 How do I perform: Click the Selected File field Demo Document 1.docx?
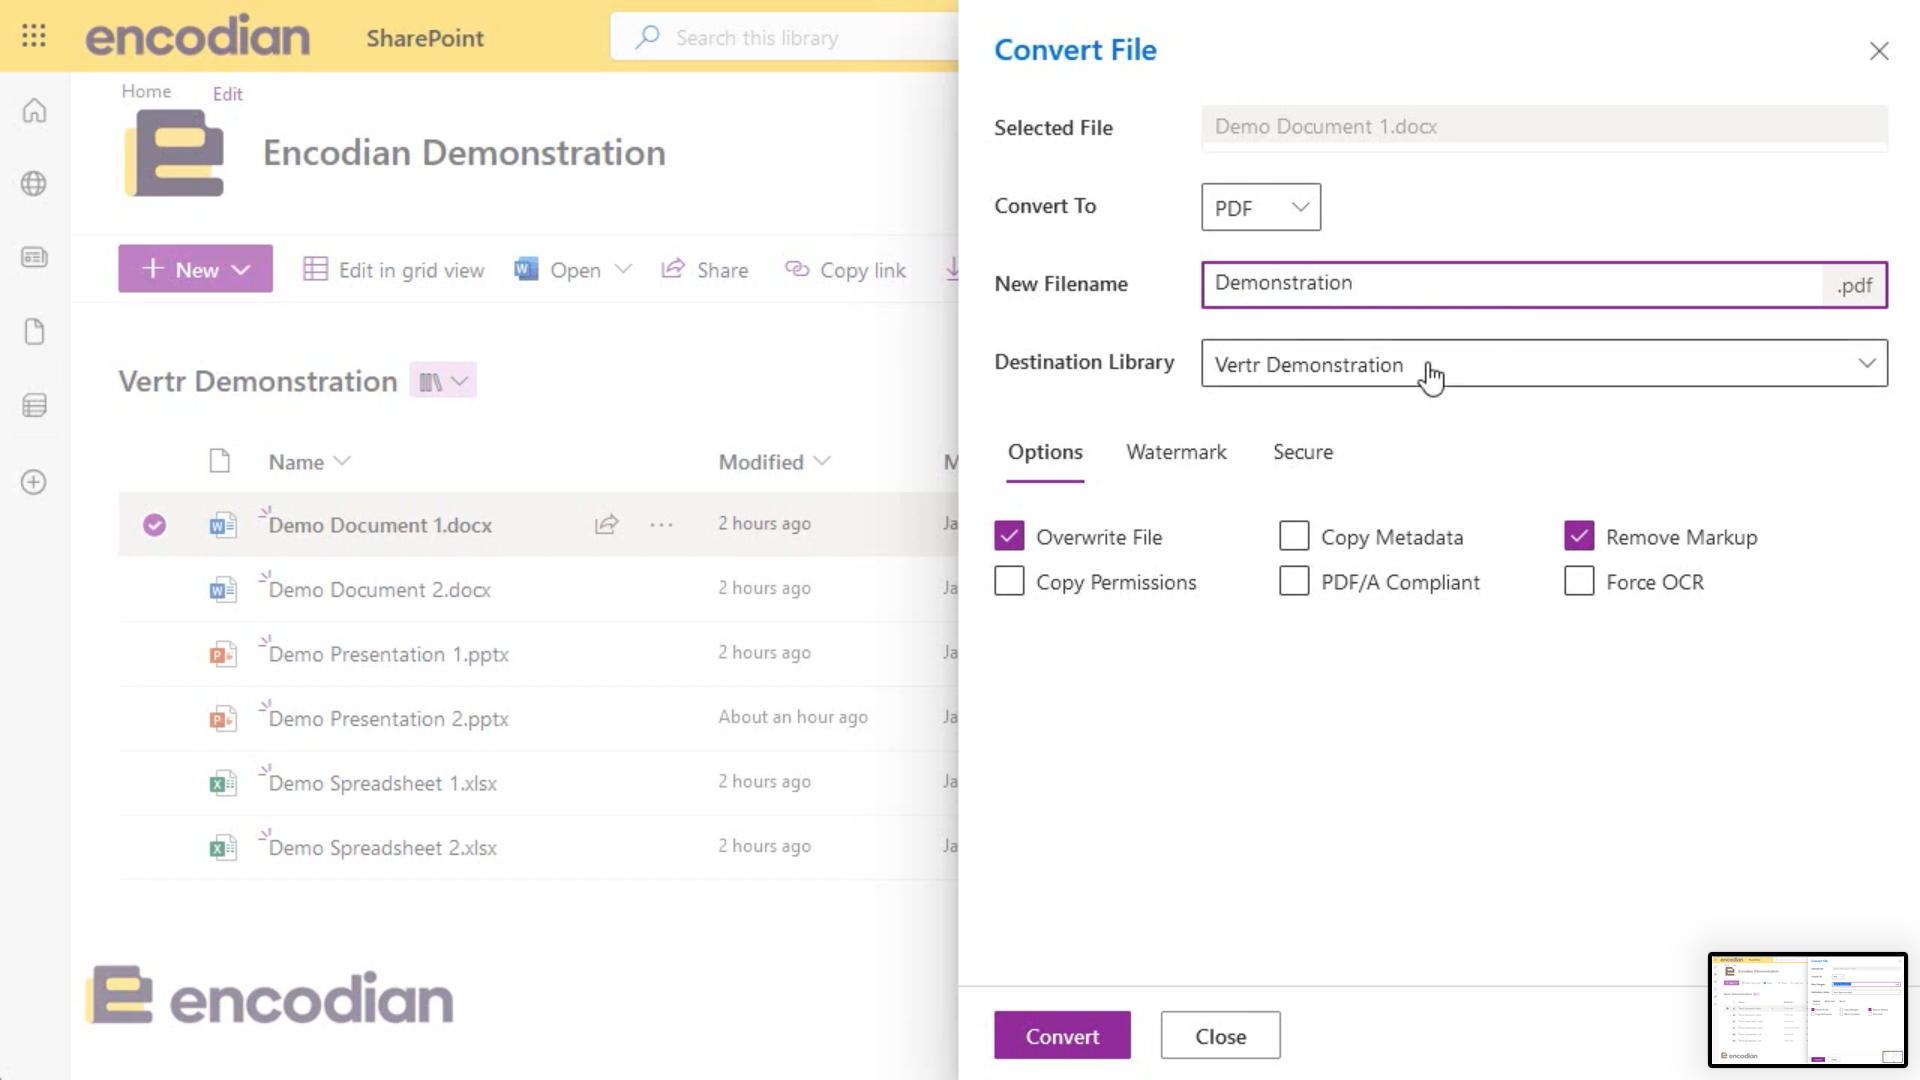point(1544,127)
